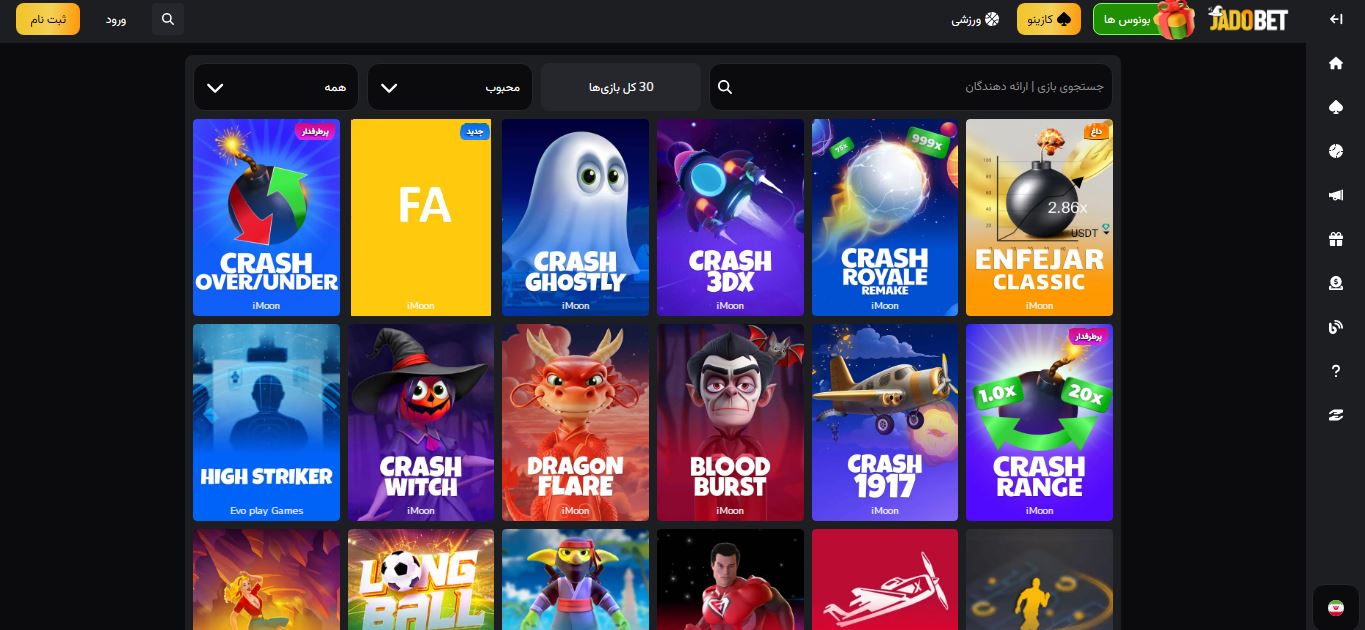Select the spade casino icon in sidebar
This screenshot has width=1365, height=630.
pos(1335,107)
